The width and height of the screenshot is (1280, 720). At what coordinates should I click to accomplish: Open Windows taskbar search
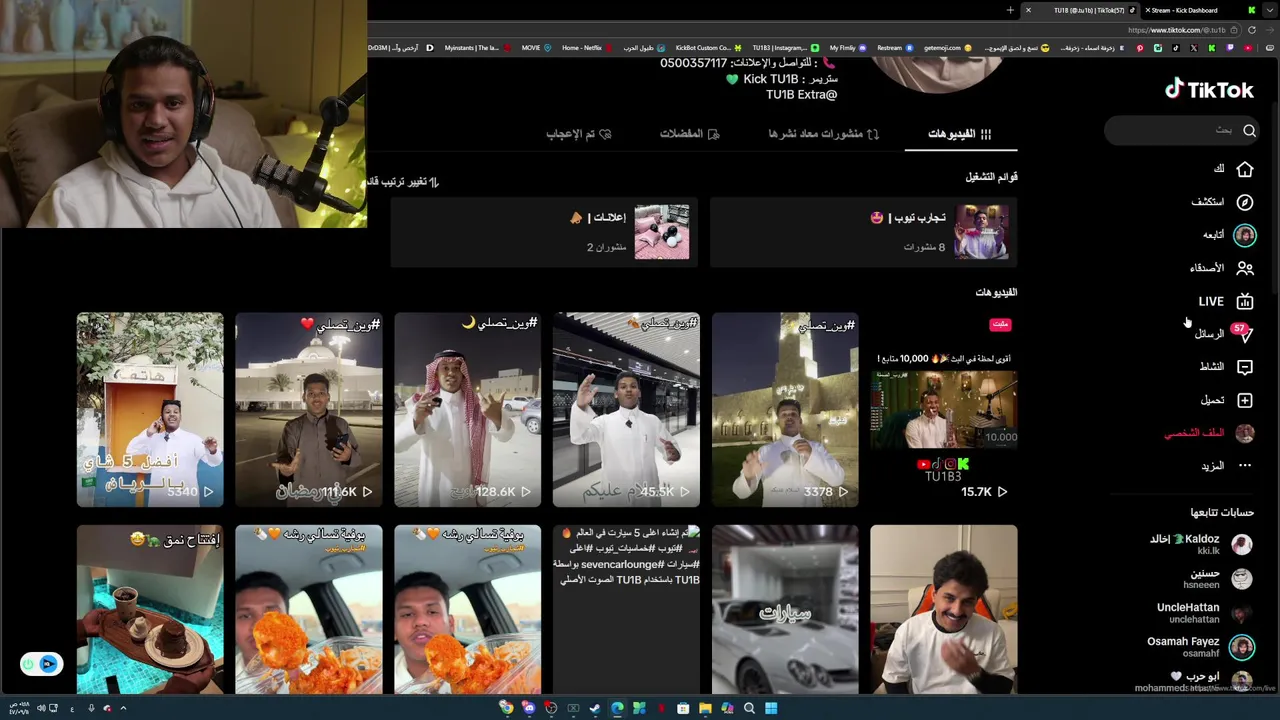[x=749, y=709]
